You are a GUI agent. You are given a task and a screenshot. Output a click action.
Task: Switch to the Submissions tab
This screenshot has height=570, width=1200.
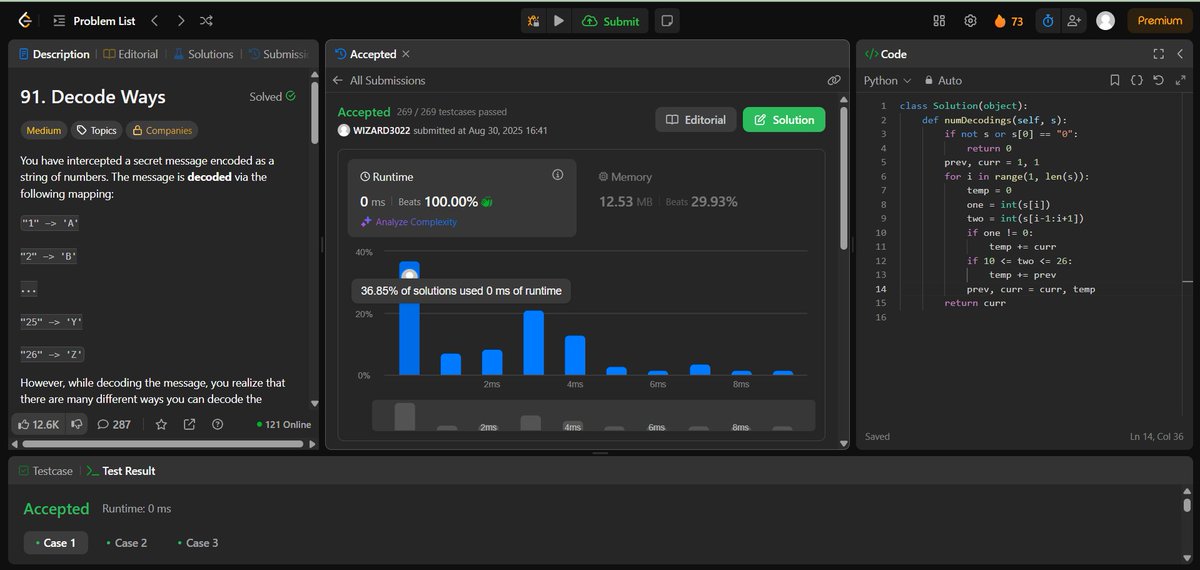(278, 54)
